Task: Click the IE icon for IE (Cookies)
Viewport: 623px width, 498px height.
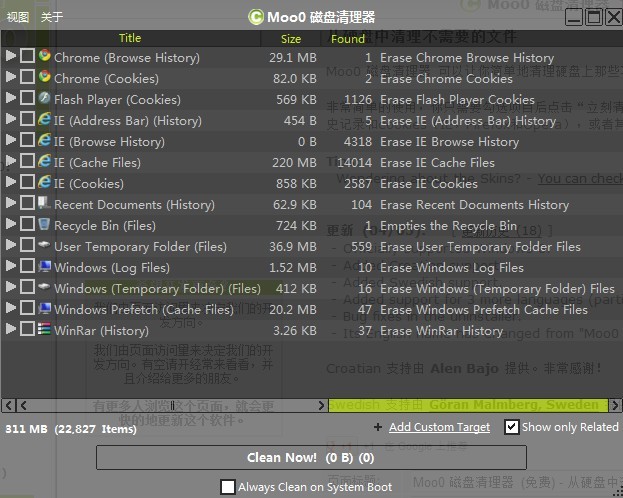Action: click(44, 182)
